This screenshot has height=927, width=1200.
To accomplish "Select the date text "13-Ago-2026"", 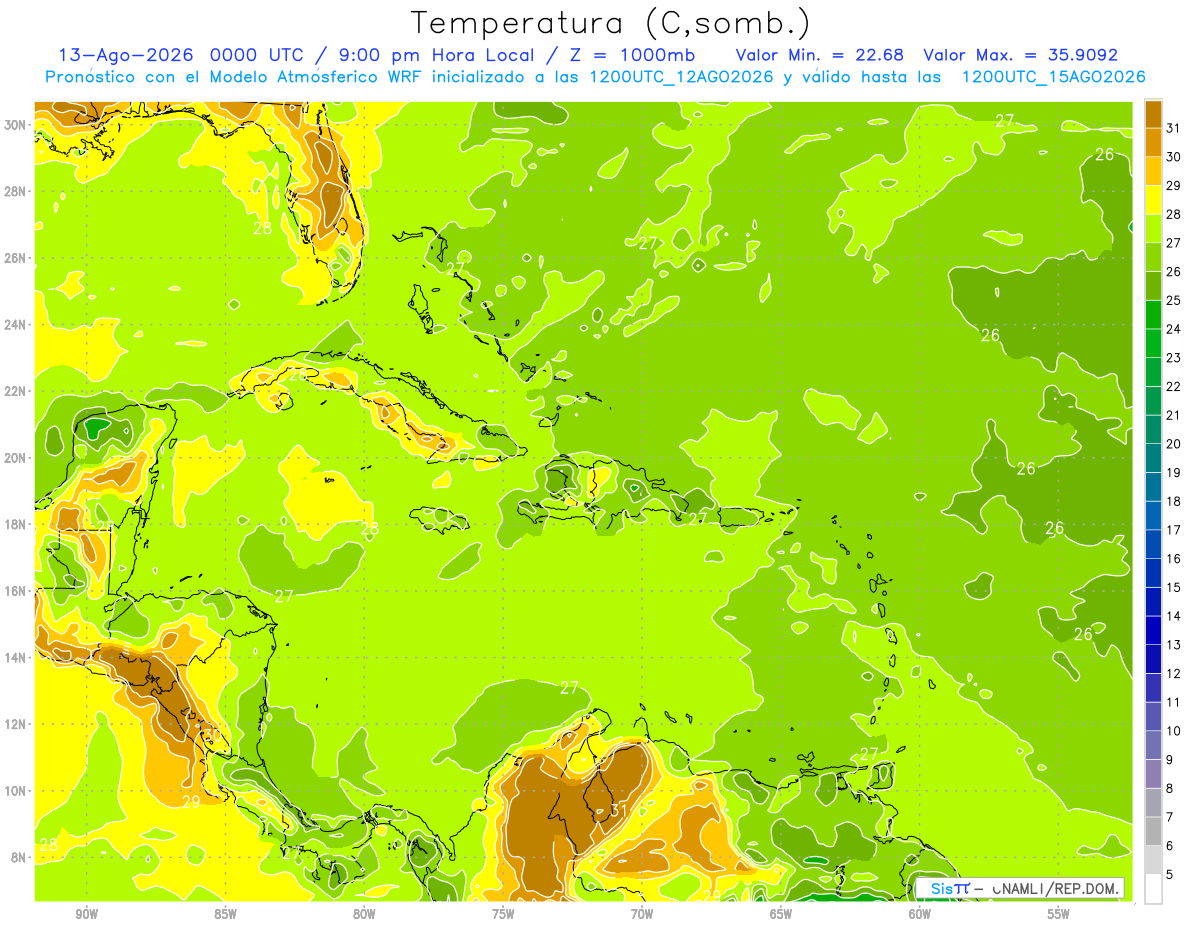I will pos(128,55).
